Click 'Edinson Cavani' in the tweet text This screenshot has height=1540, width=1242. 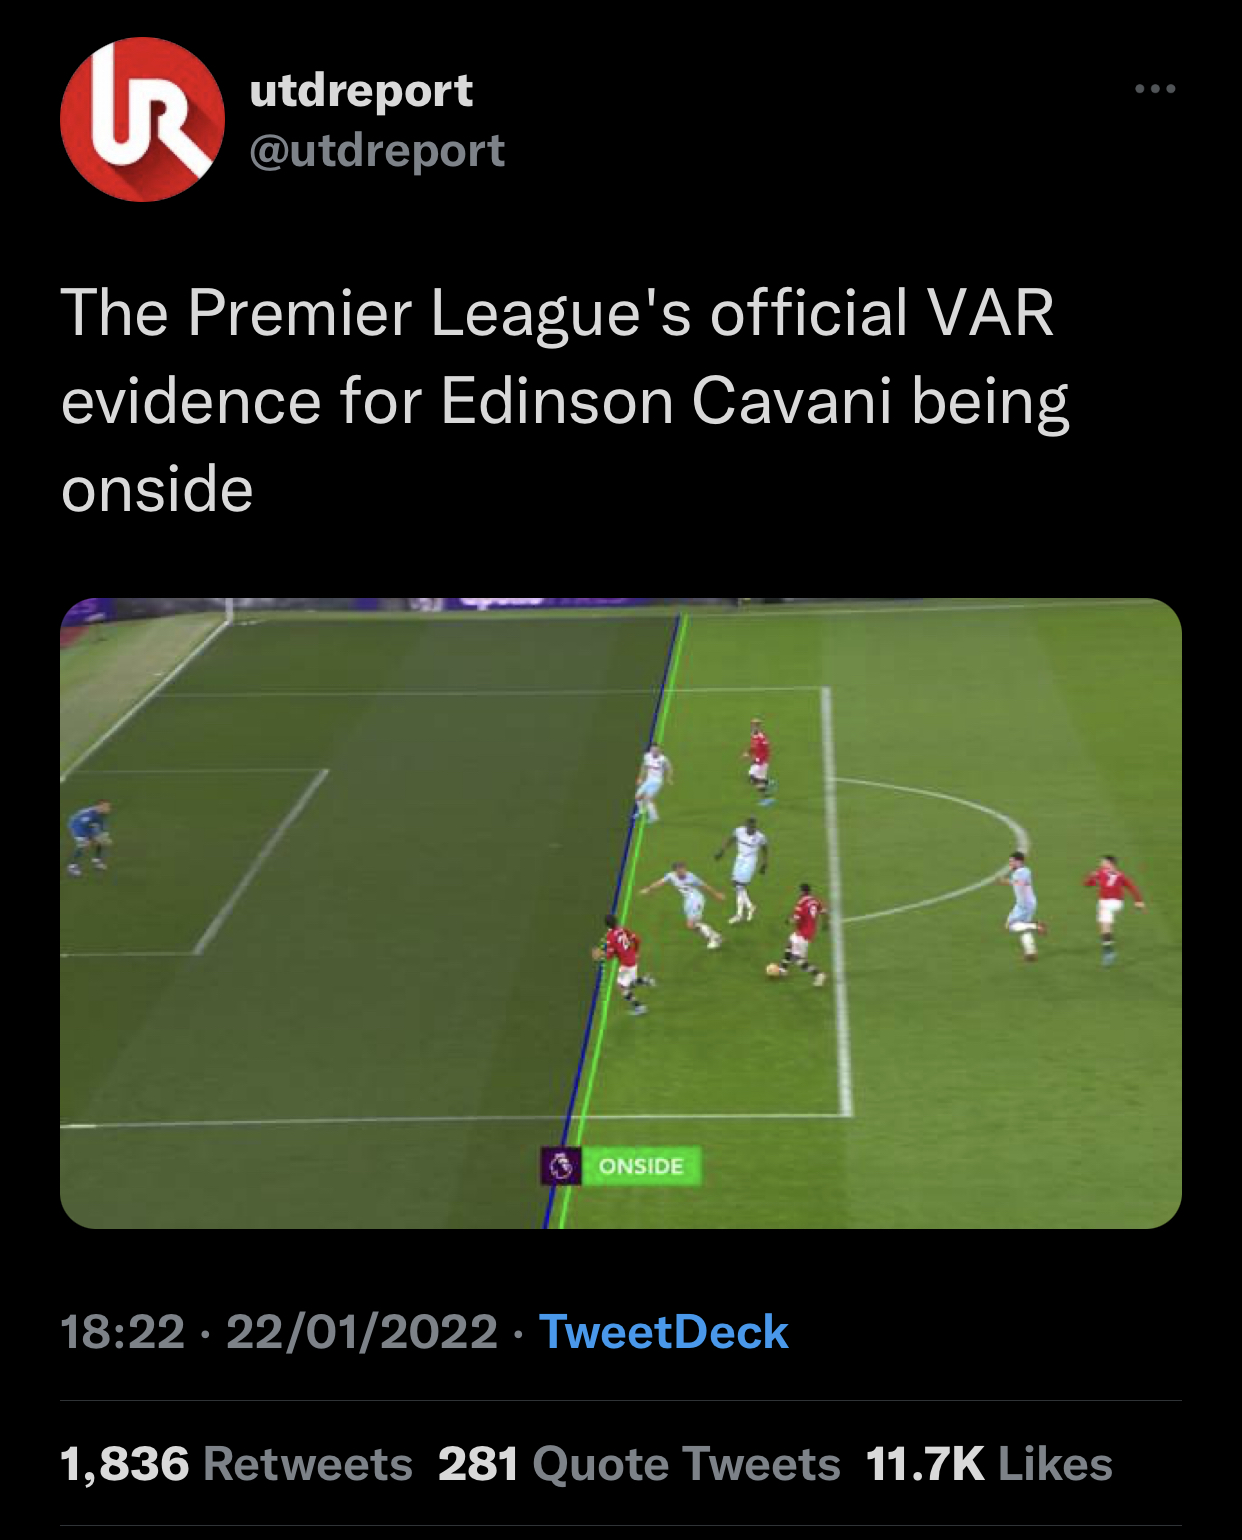pos(665,401)
